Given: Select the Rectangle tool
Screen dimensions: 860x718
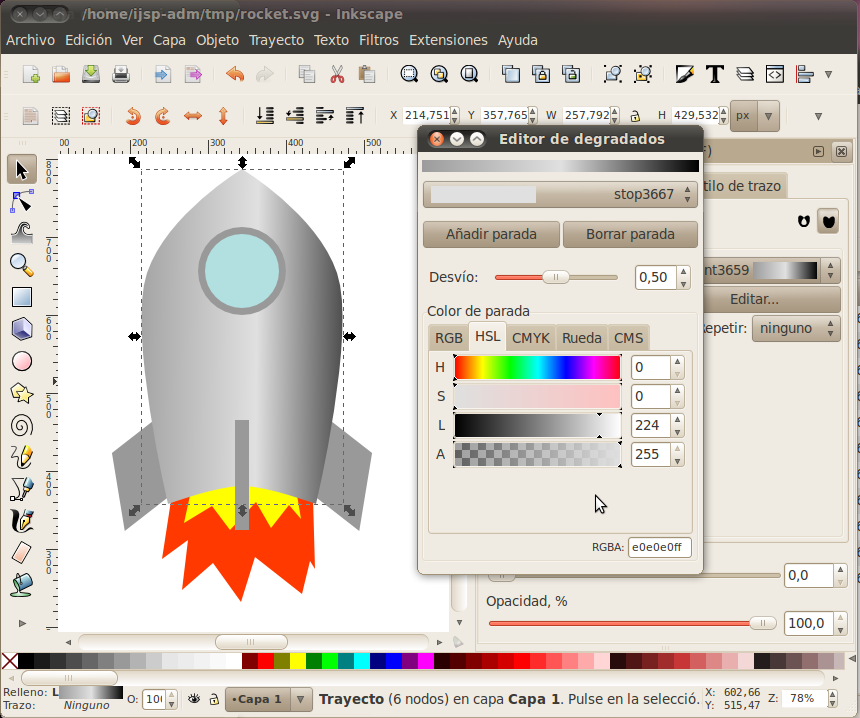Looking at the screenshot, I should (x=22, y=297).
